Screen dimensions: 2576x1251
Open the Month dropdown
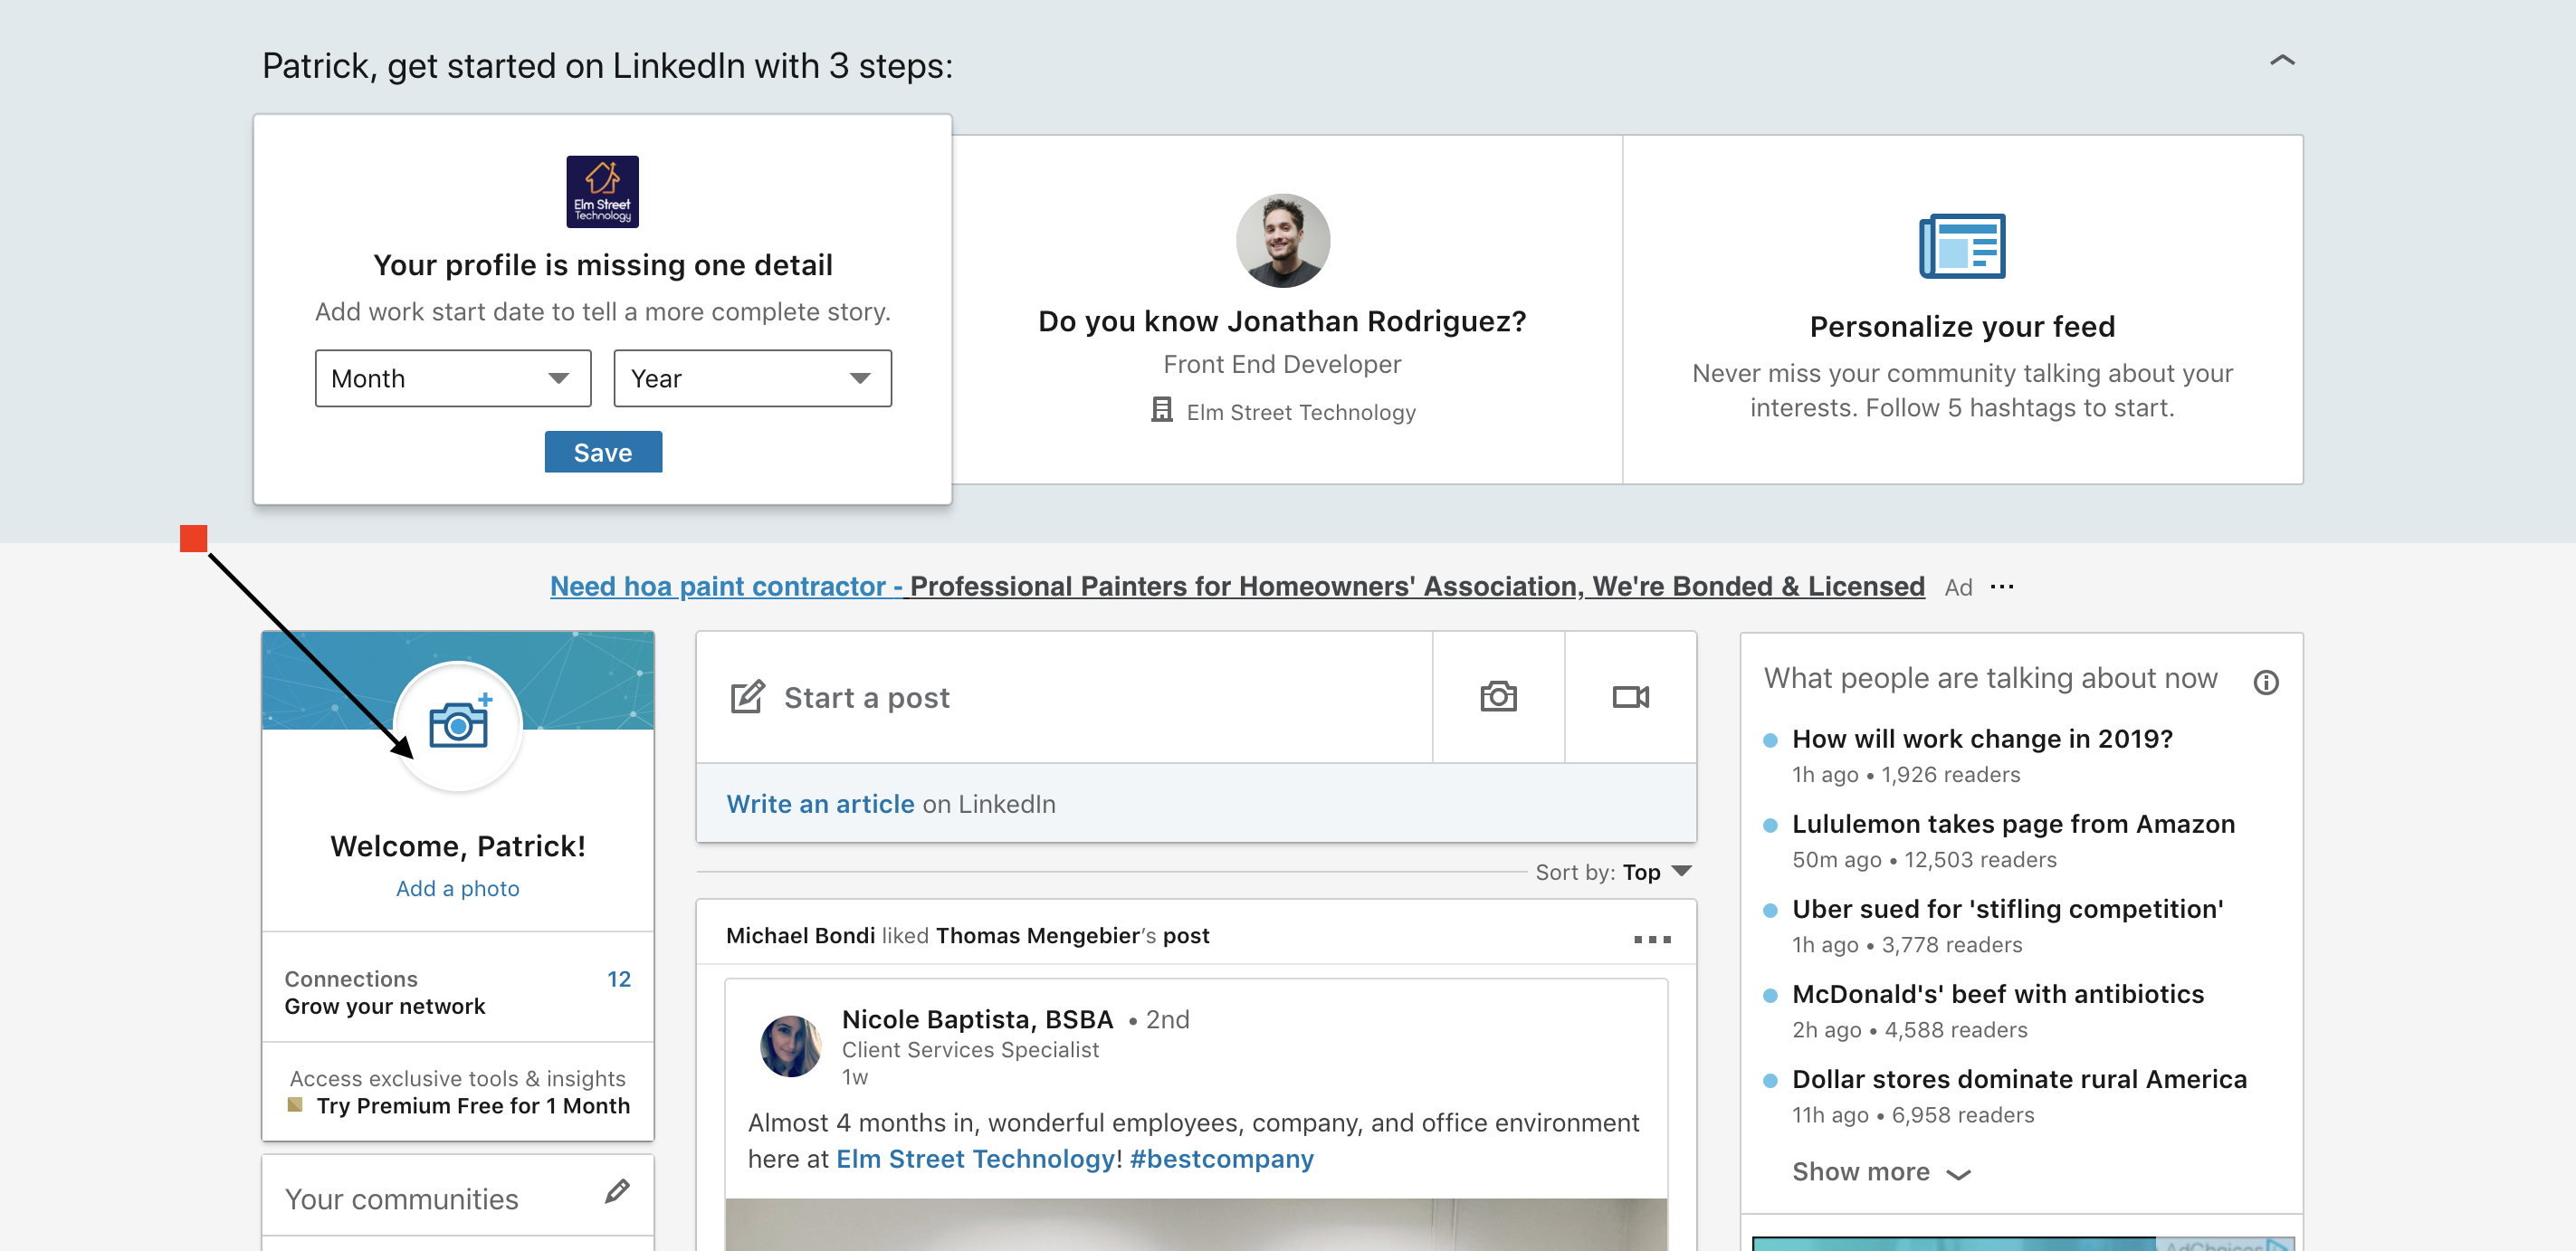[453, 378]
